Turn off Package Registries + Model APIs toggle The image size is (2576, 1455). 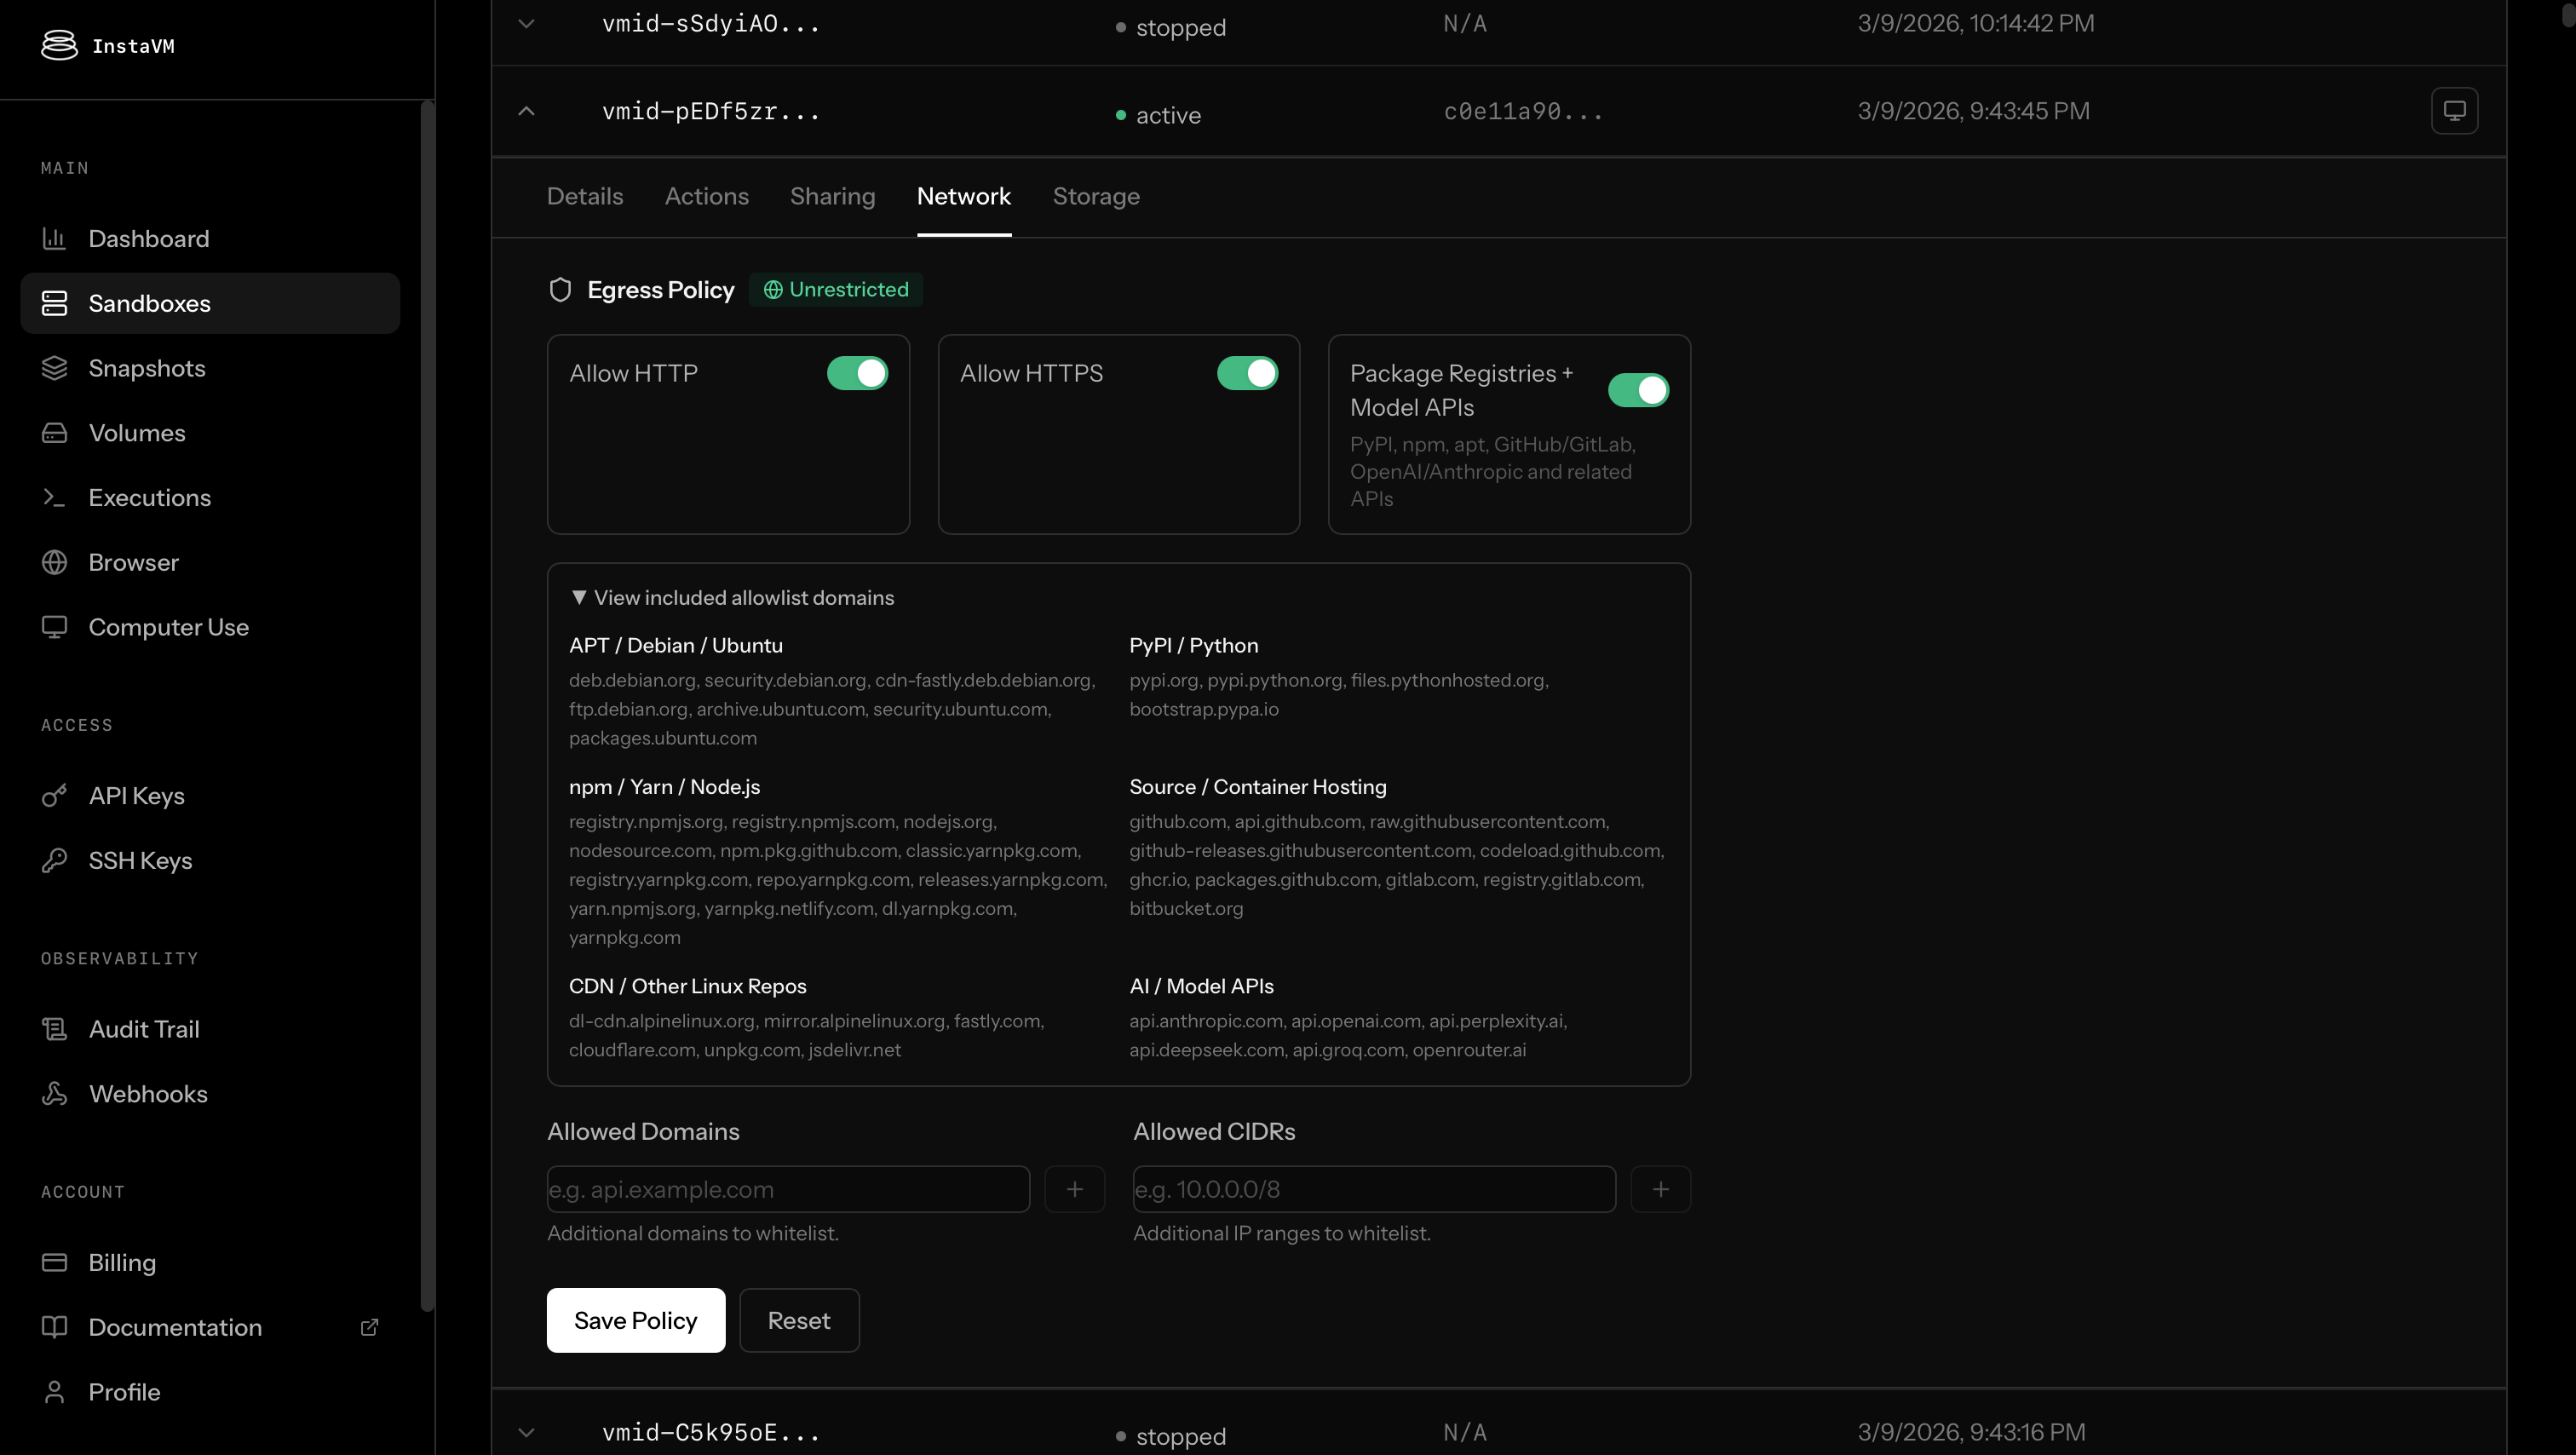click(x=1638, y=390)
